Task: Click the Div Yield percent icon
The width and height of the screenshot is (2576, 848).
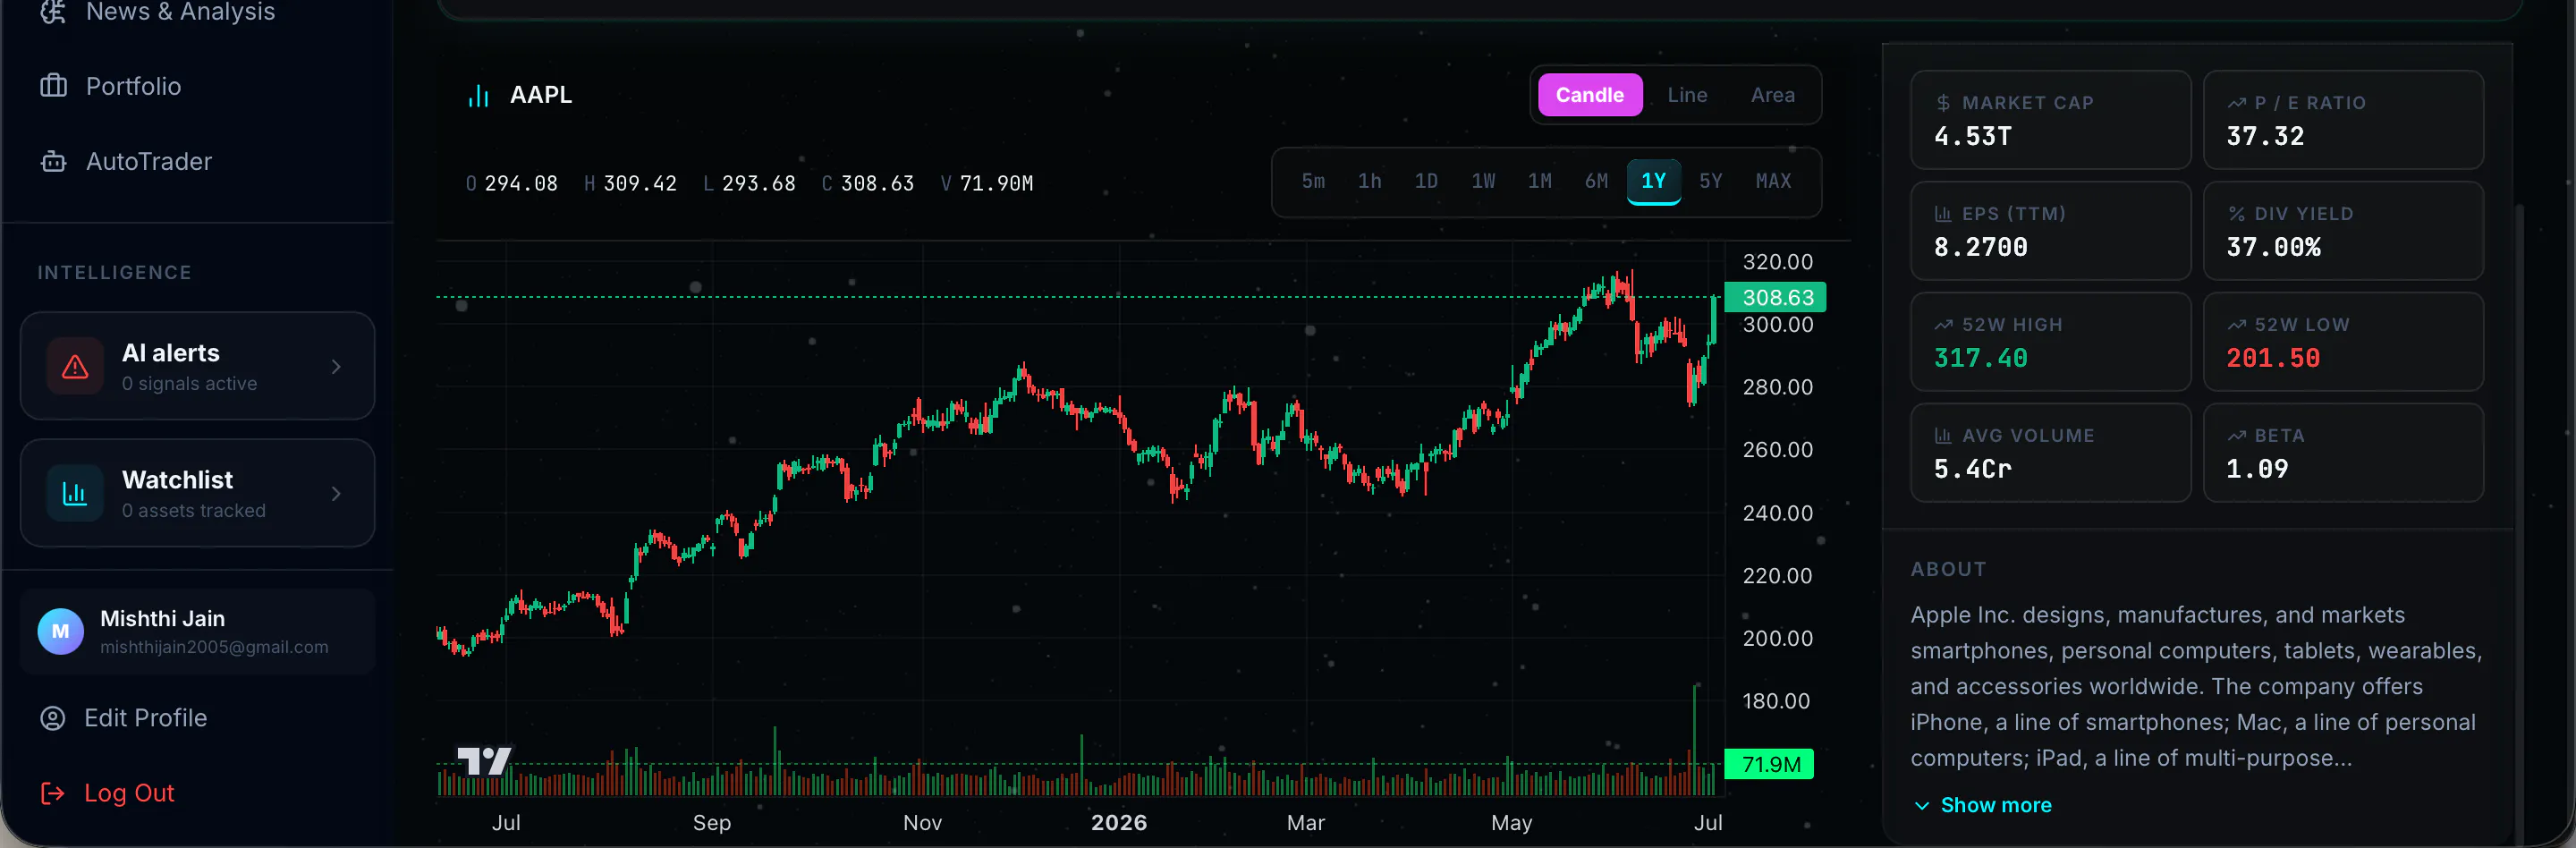Action: point(2236,214)
